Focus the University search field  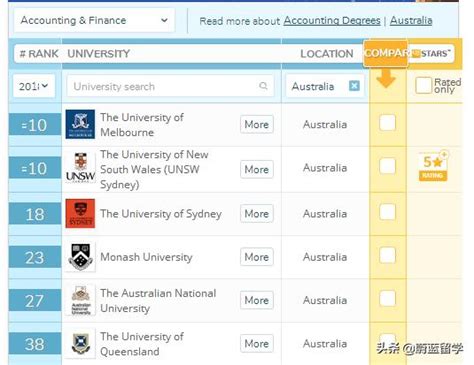tap(170, 86)
